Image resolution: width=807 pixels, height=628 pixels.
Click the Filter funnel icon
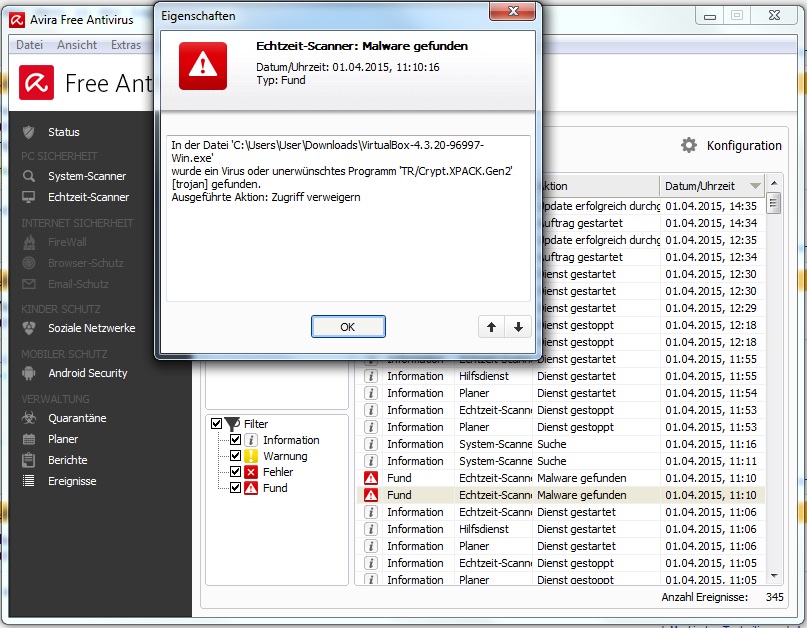(x=232, y=424)
